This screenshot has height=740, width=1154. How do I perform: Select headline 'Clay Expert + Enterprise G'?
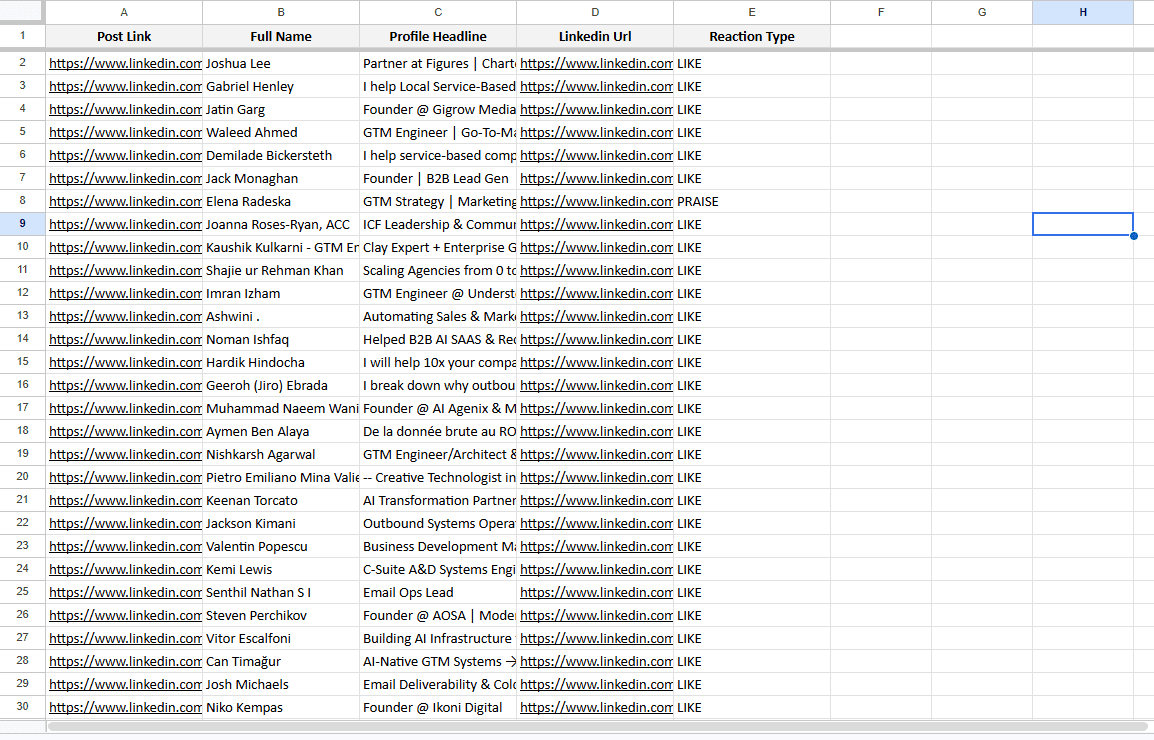click(438, 247)
